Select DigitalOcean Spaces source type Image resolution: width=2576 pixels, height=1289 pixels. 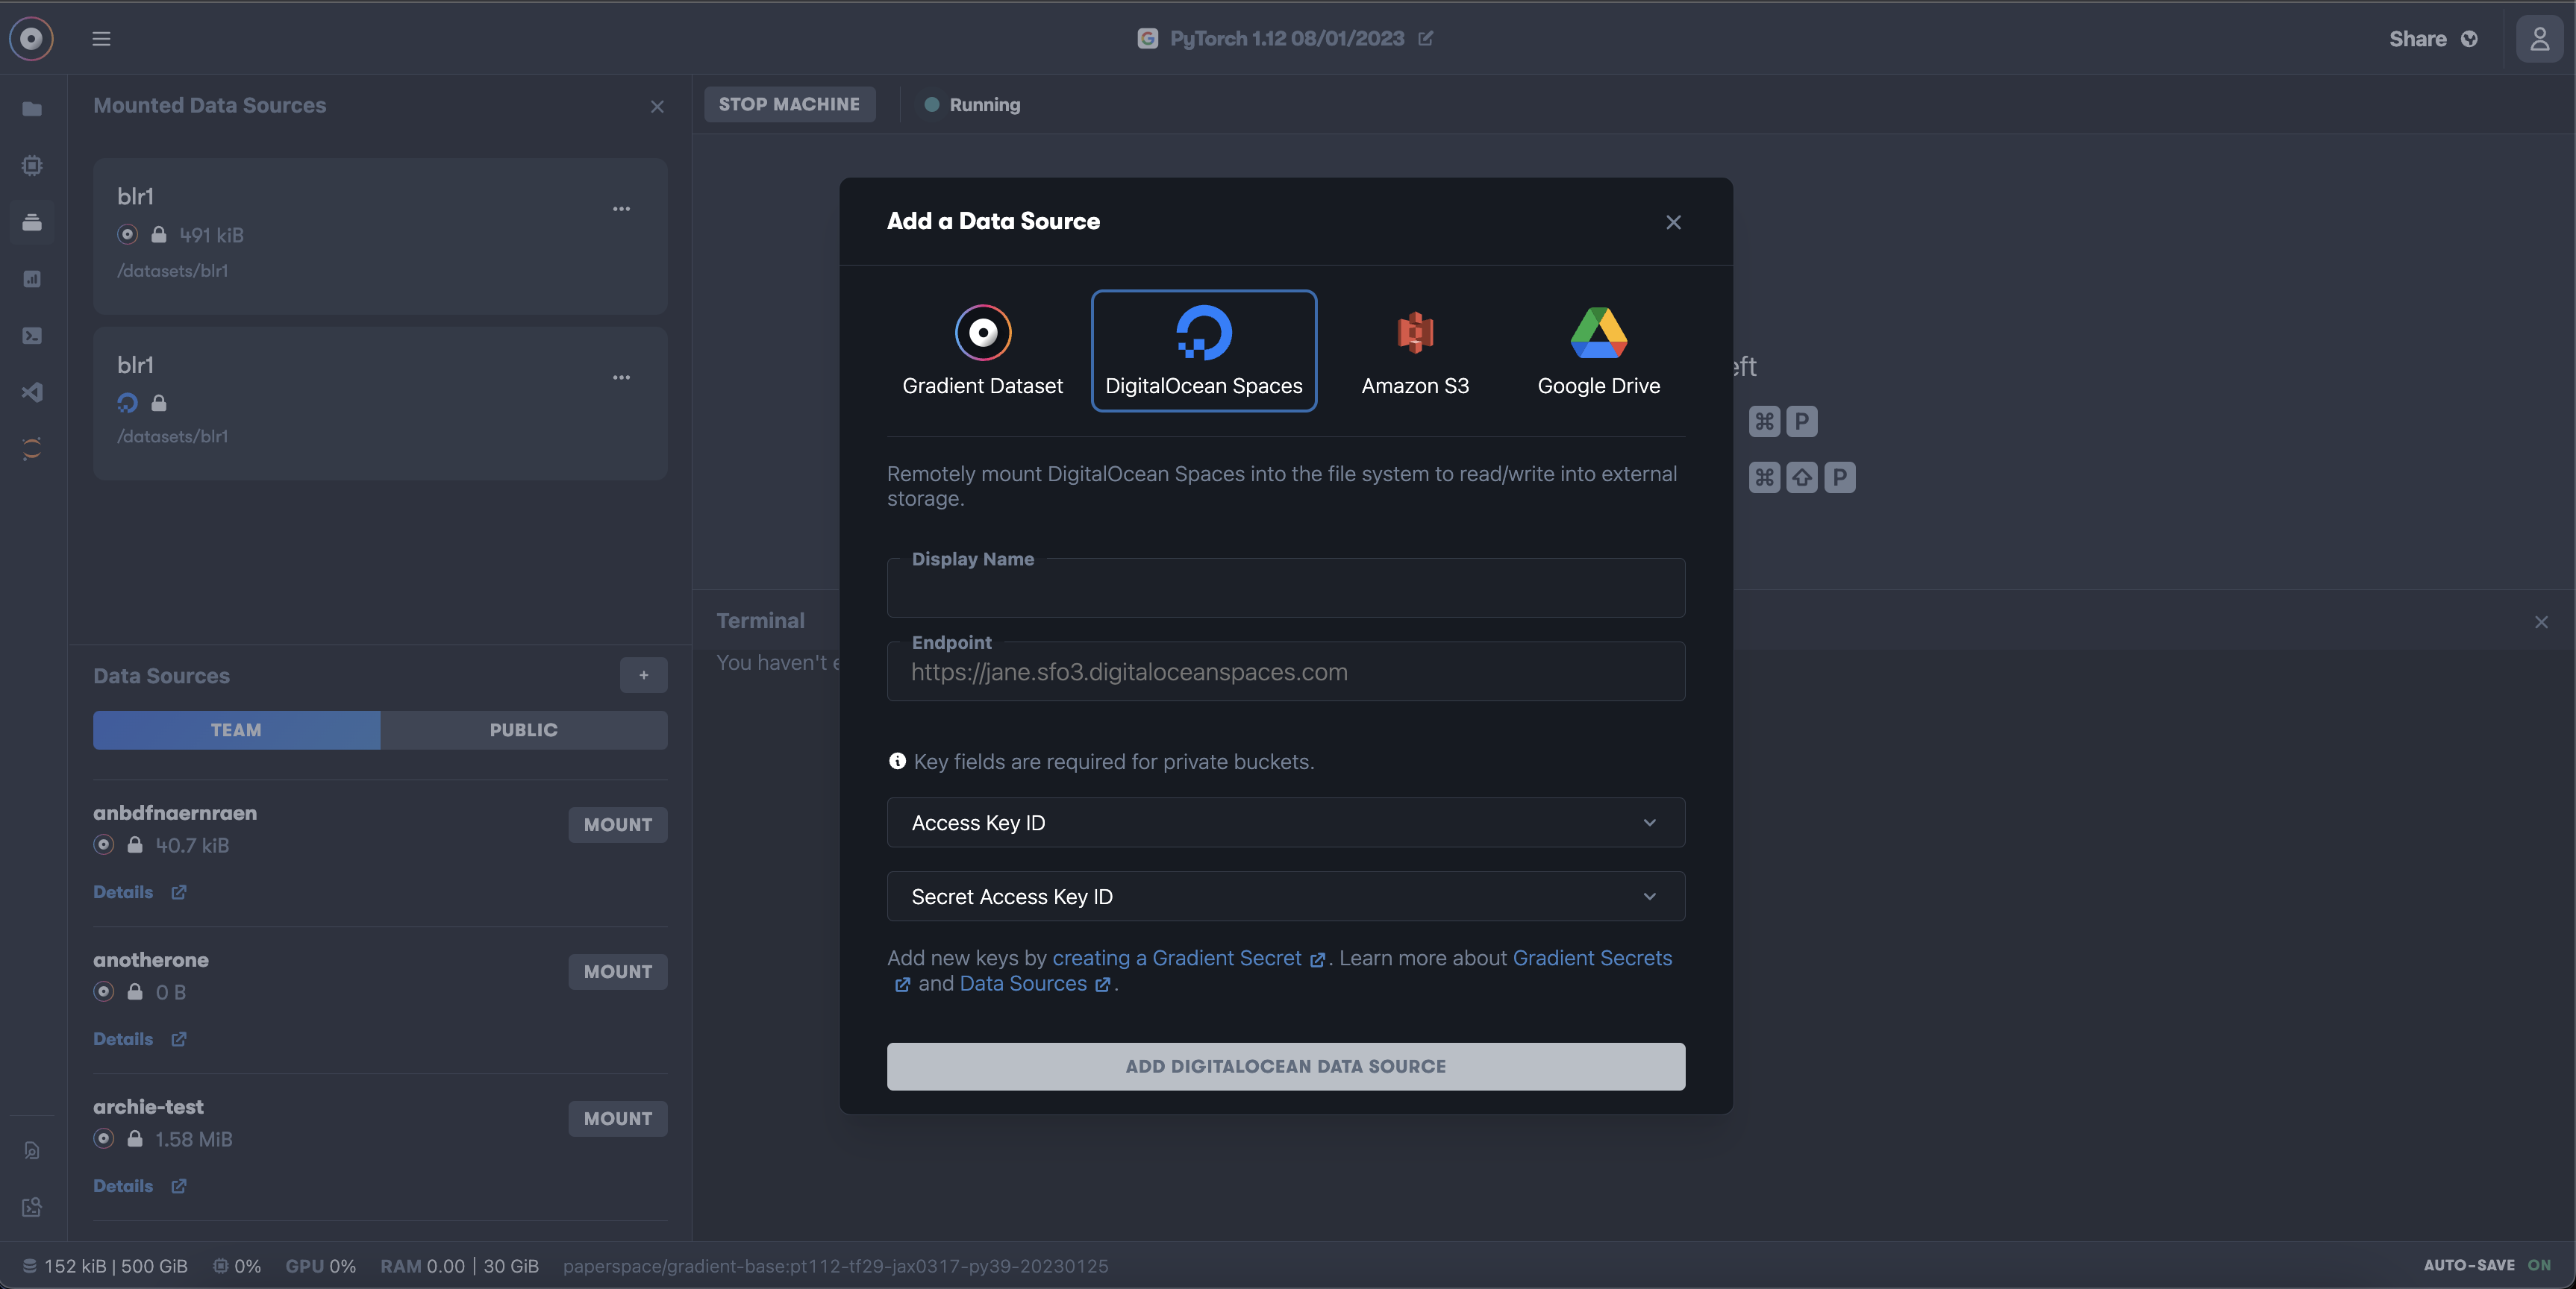point(1203,351)
